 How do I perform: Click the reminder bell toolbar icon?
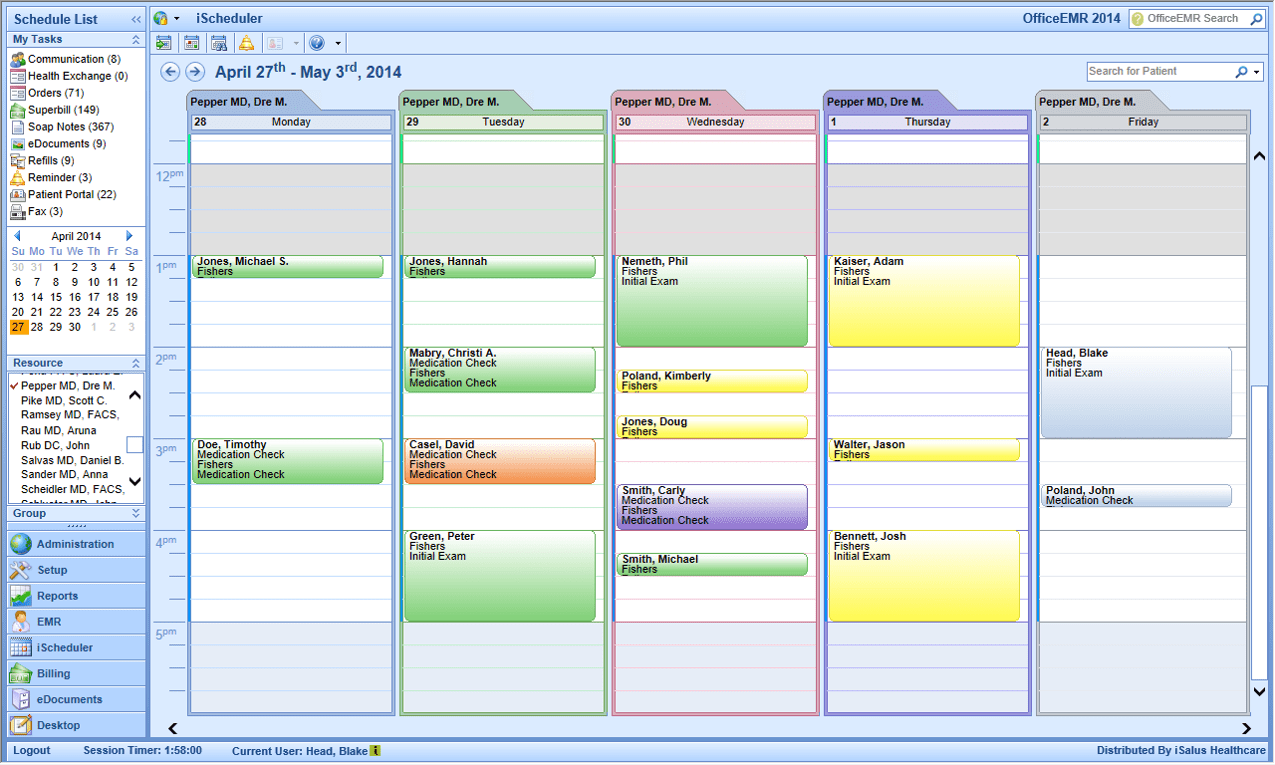point(246,43)
